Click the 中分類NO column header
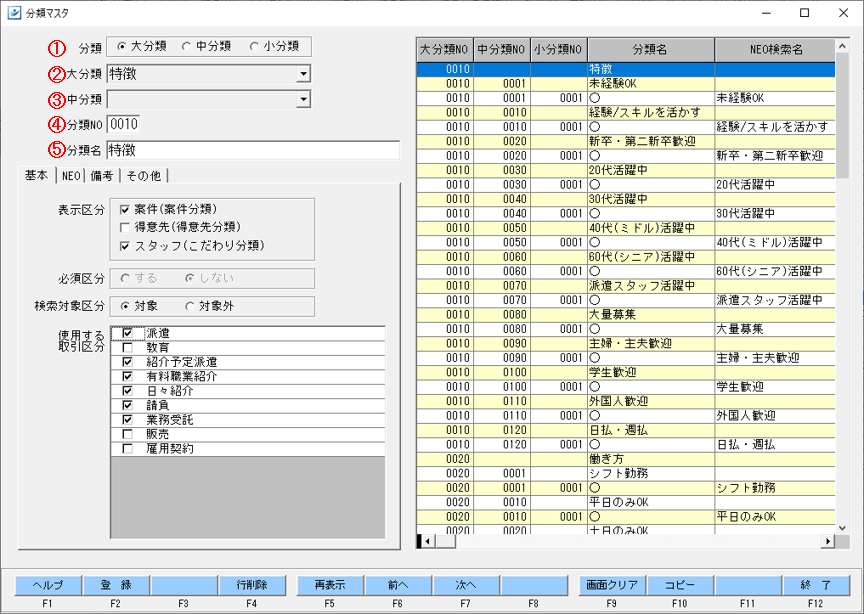The width and height of the screenshot is (864, 614). coord(501,50)
